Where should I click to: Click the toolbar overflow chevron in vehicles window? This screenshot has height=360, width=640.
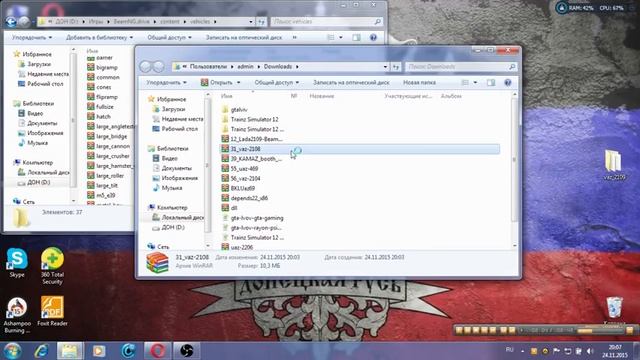point(295,38)
